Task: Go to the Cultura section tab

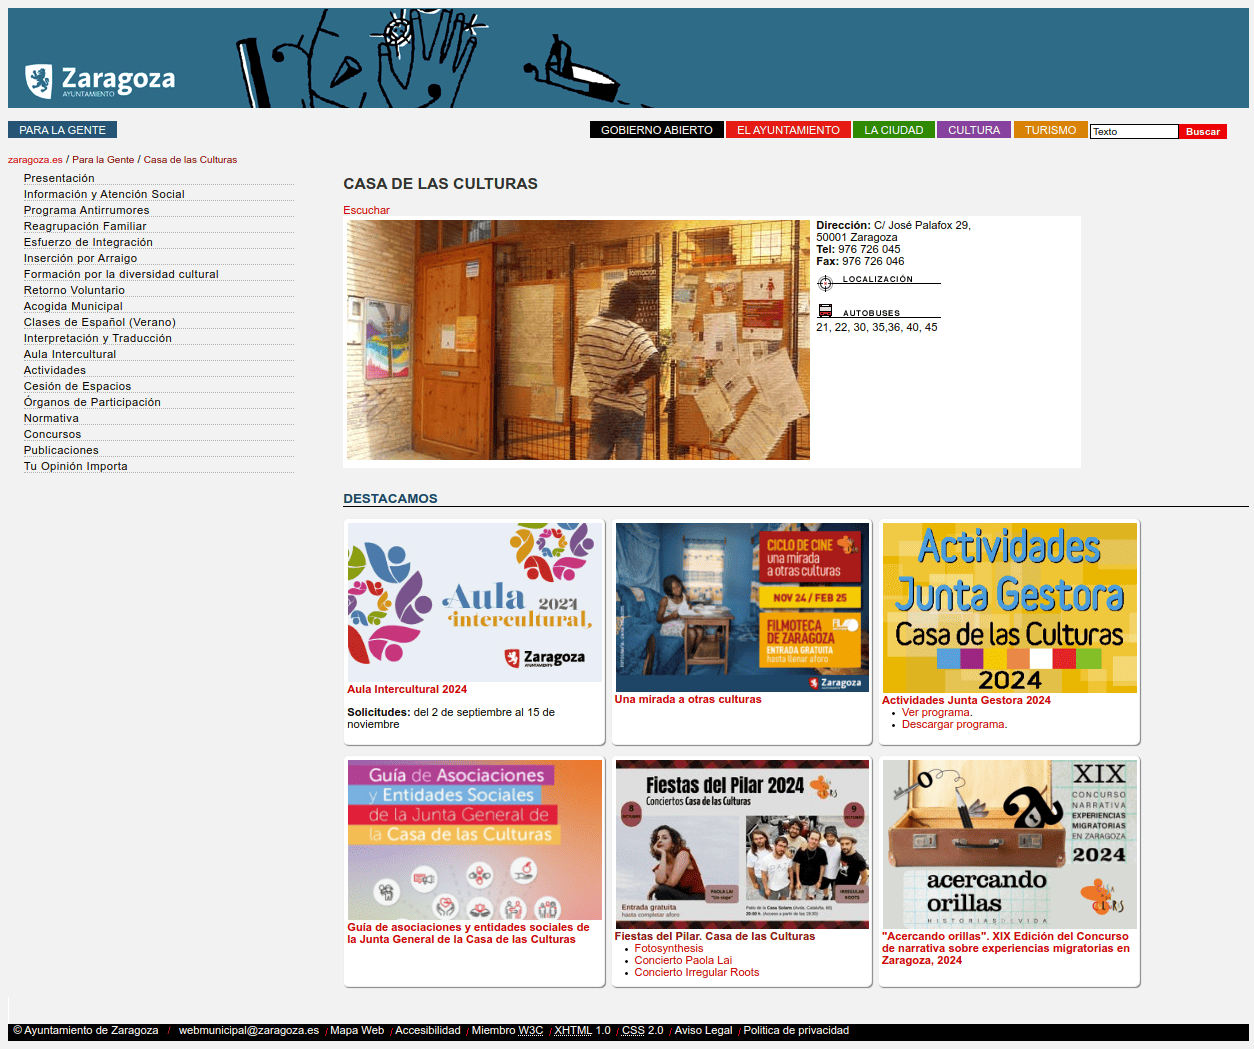Action: 973,130
